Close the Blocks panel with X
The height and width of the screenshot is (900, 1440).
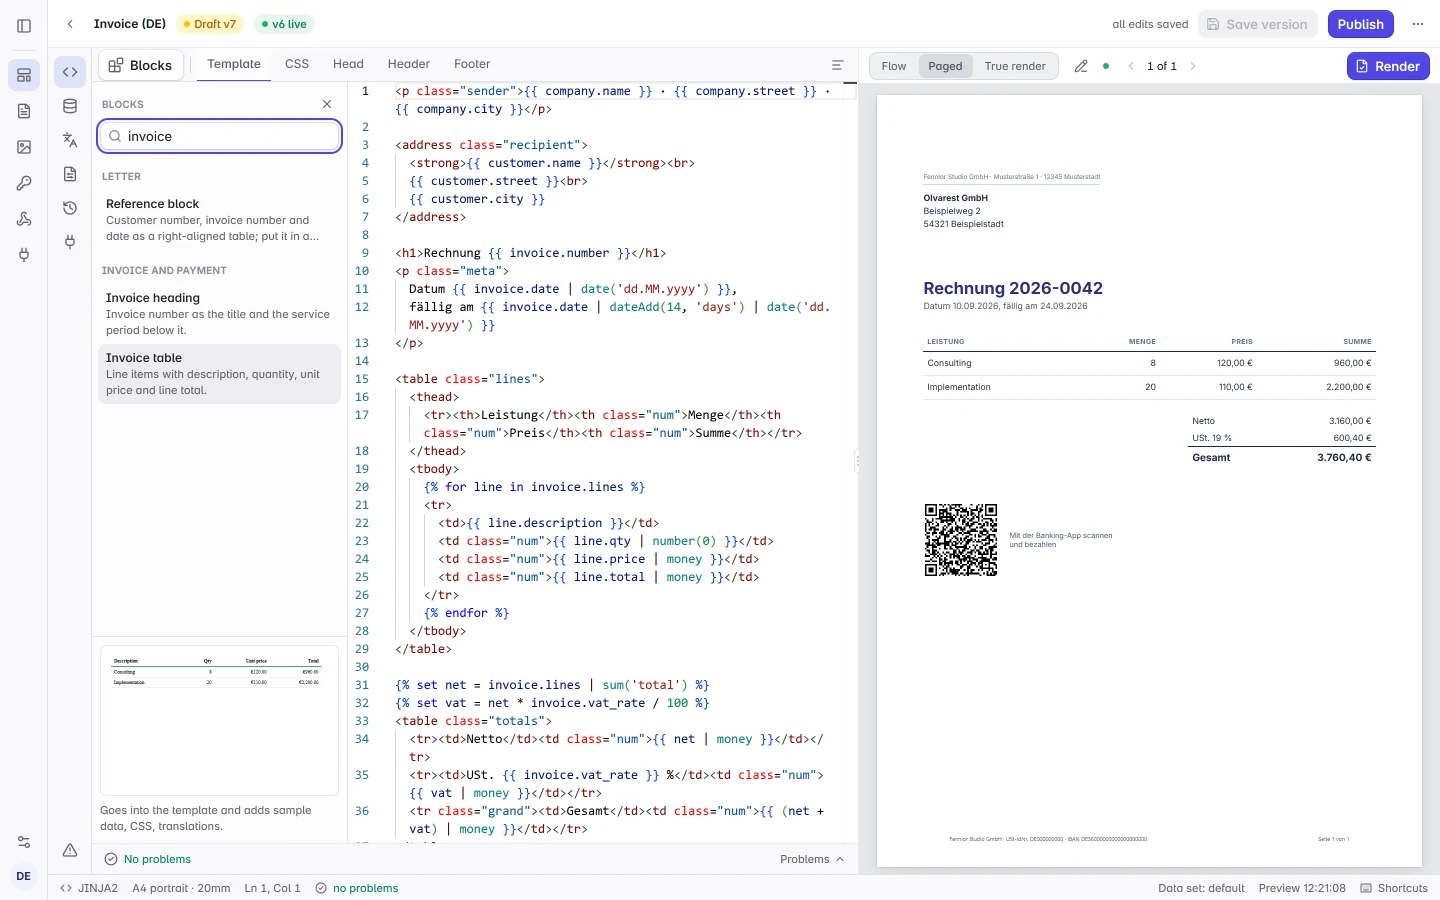tap(327, 104)
